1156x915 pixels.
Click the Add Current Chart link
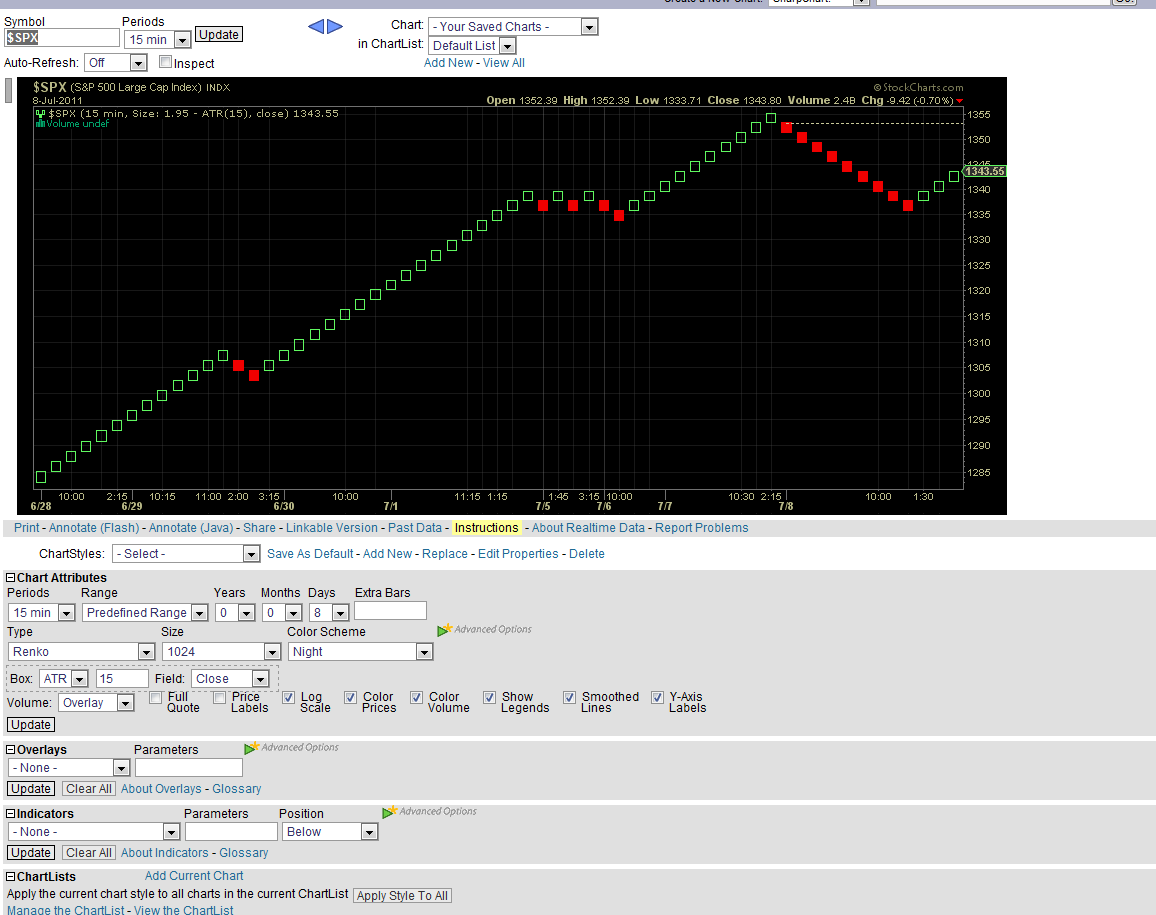(x=194, y=876)
